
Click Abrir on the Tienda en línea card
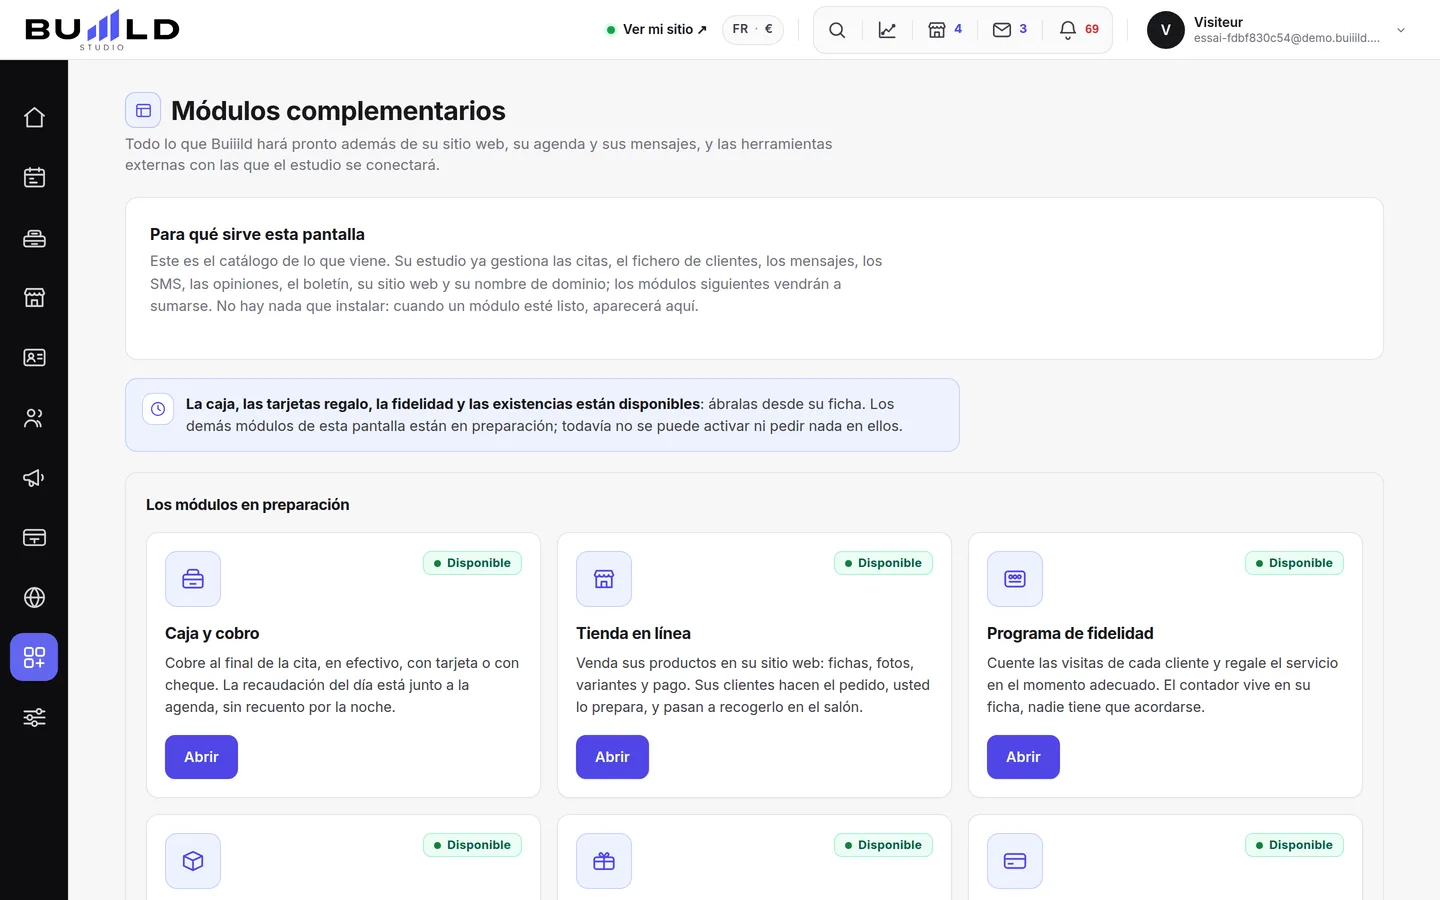612,757
